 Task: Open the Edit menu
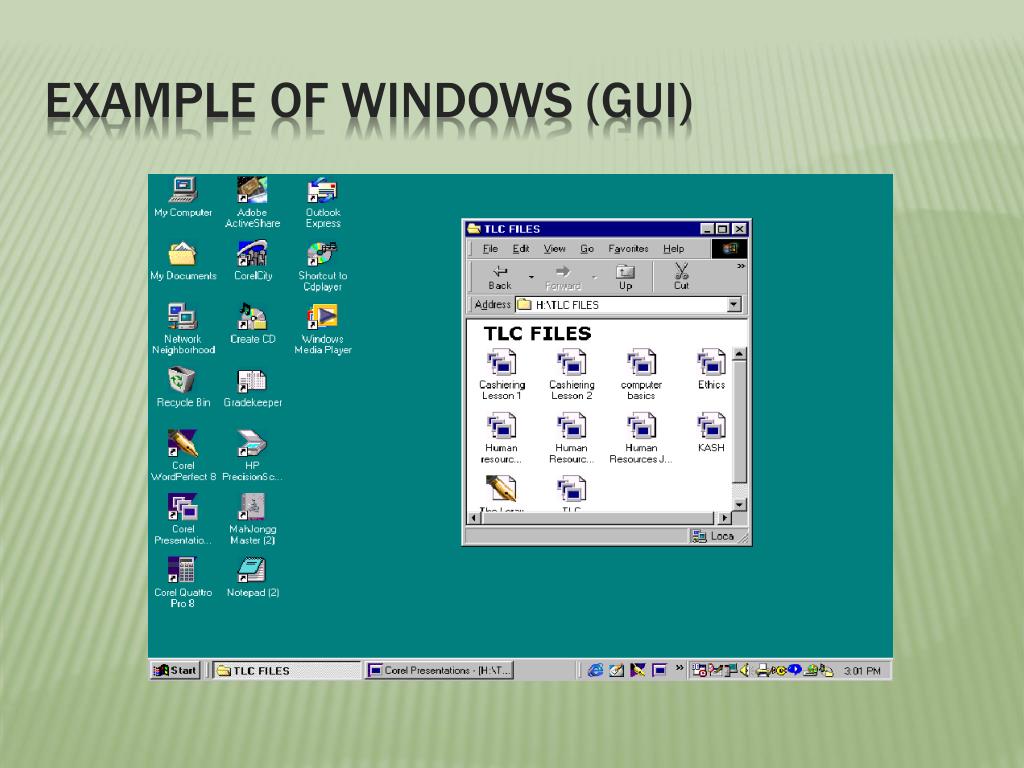coord(520,249)
